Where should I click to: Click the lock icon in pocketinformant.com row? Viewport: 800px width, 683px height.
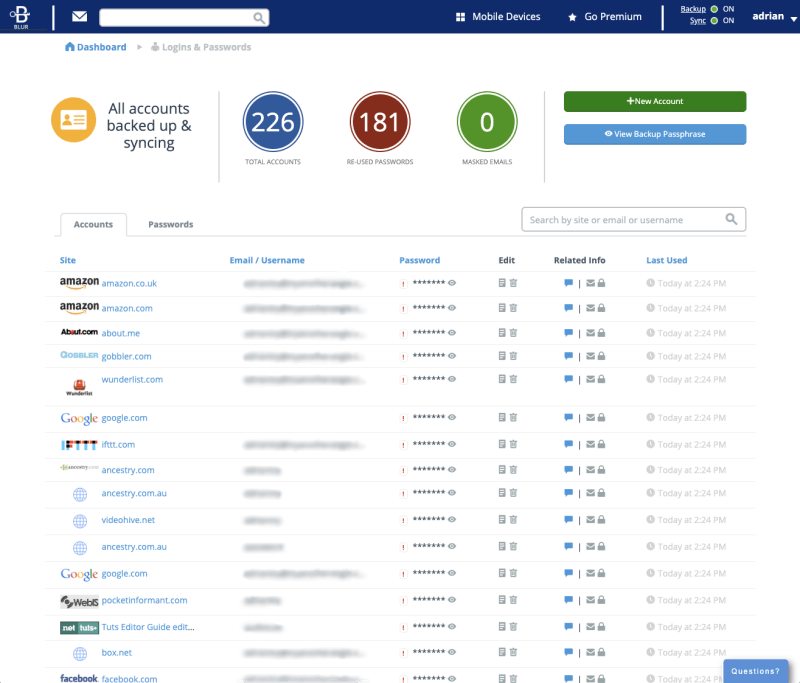click(x=602, y=599)
